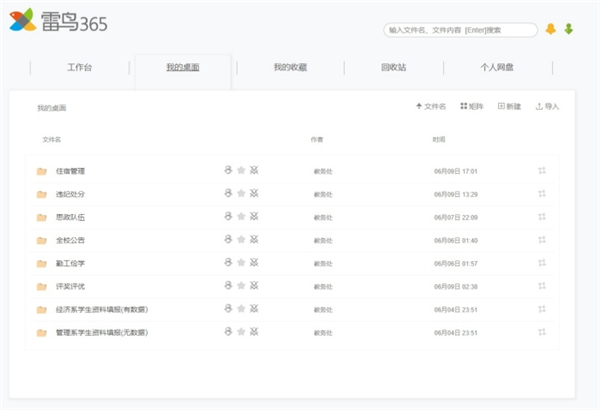Switch to 矩阵 grid view
Screen dimensions: 600x410
click(x=471, y=106)
